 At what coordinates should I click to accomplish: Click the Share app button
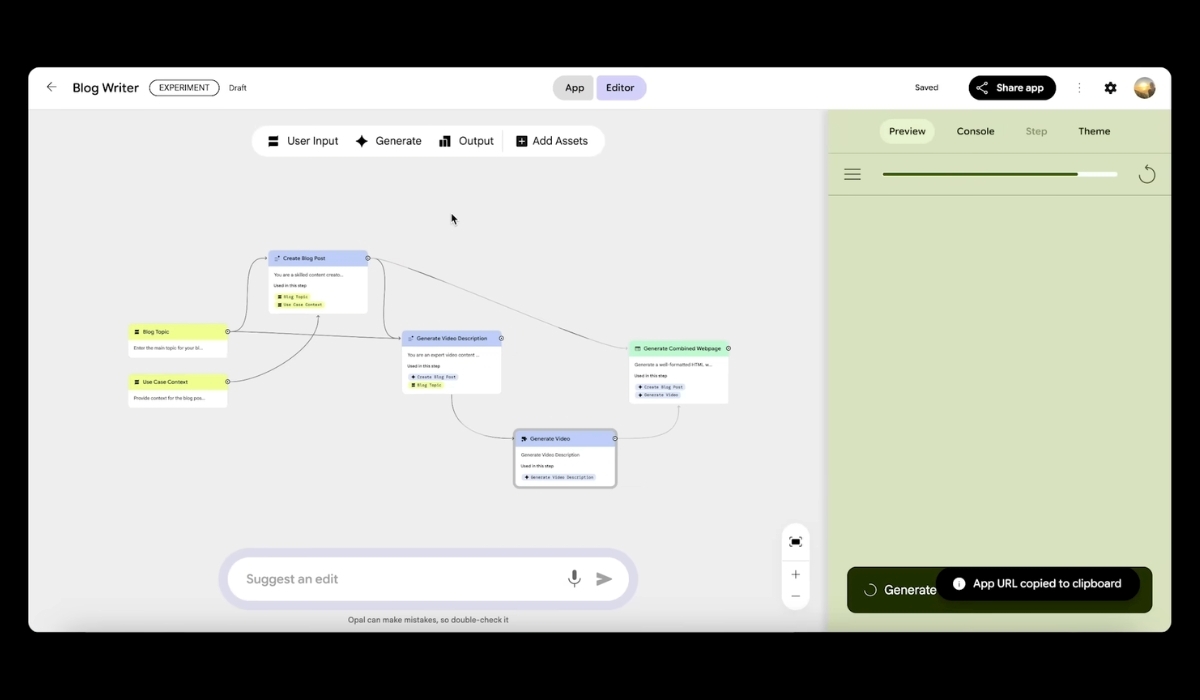[x=1012, y=88]
